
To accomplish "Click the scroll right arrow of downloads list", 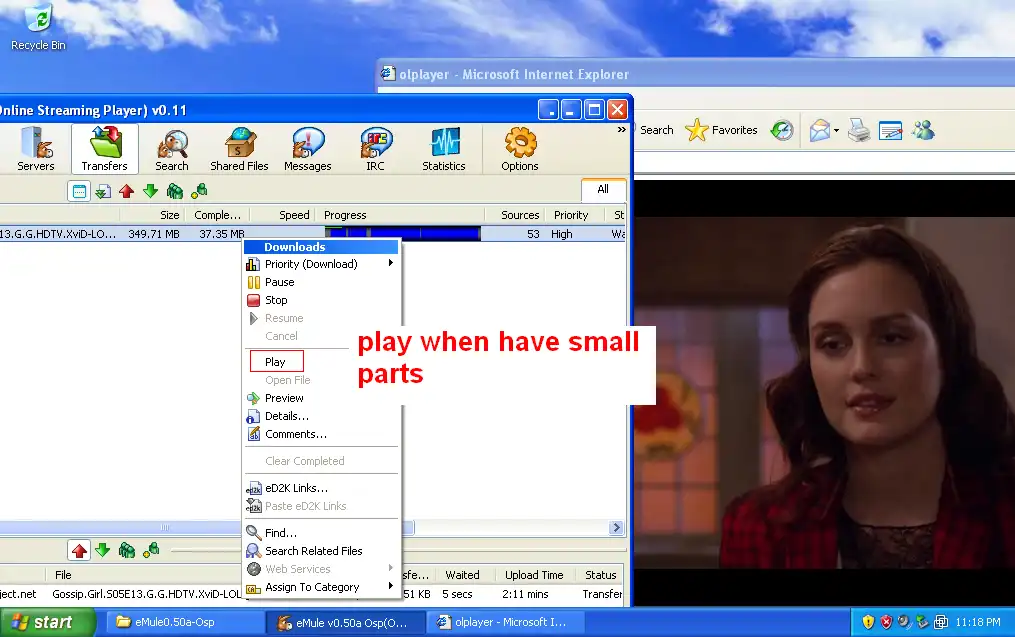I will pos(616,528).
